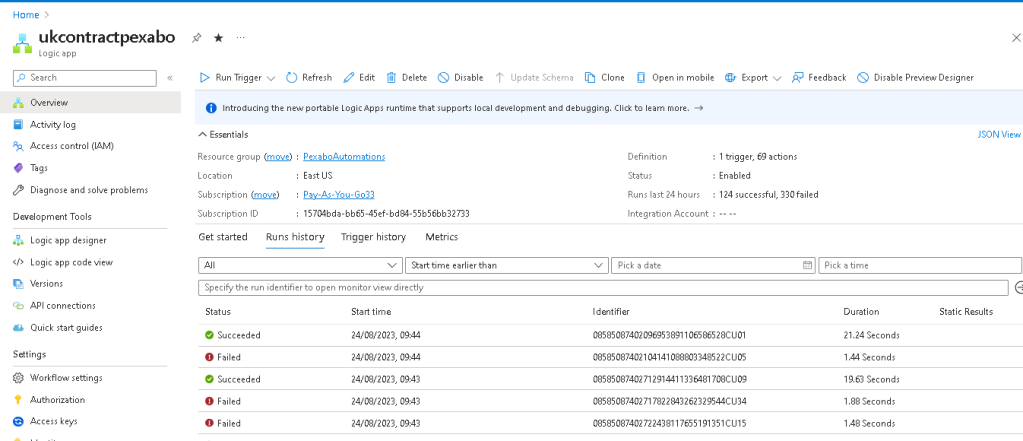Open the Failed run lasting 1.88 Seconds

coord(609,401)
